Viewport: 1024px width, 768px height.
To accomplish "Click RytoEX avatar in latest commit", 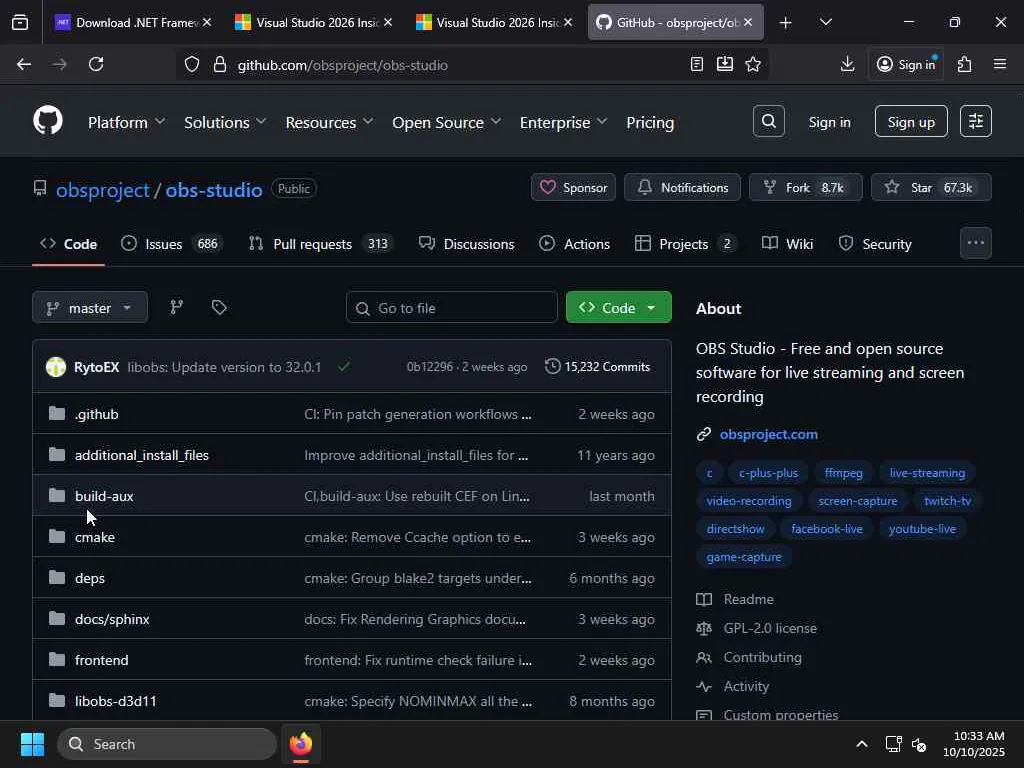I will (x=56, y=367).
